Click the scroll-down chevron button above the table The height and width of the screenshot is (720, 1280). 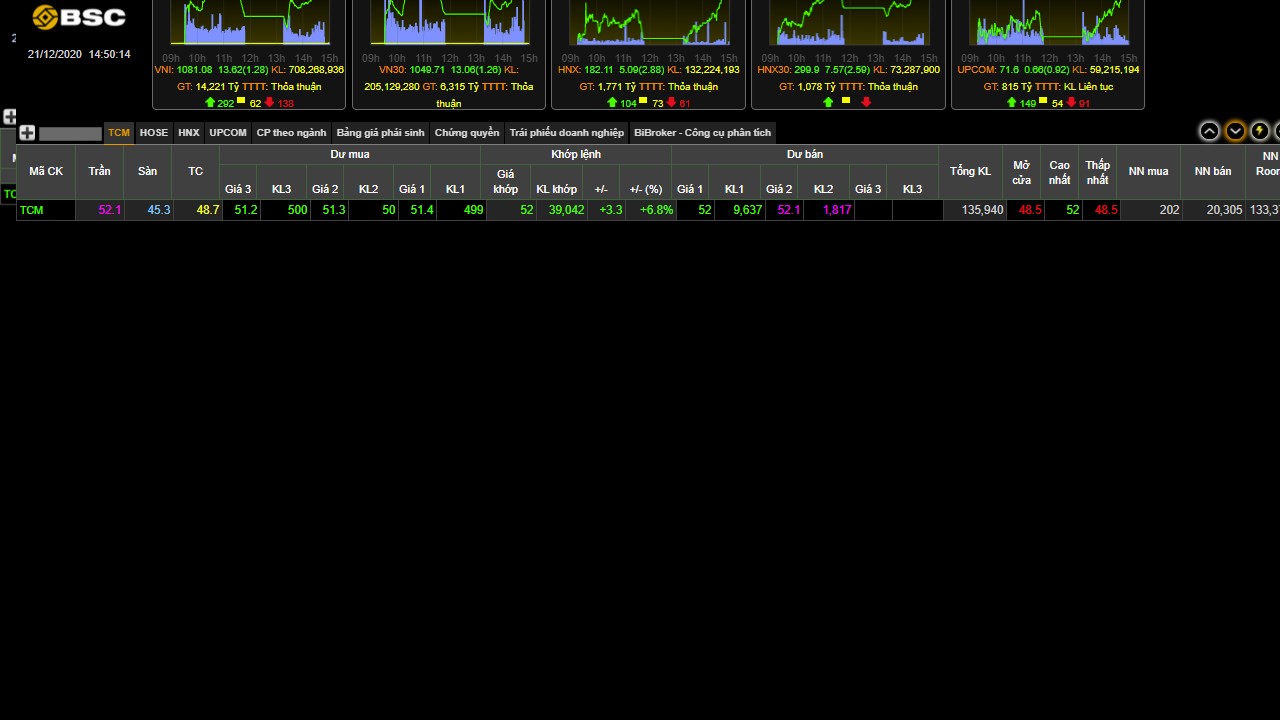pos(1235,131)
